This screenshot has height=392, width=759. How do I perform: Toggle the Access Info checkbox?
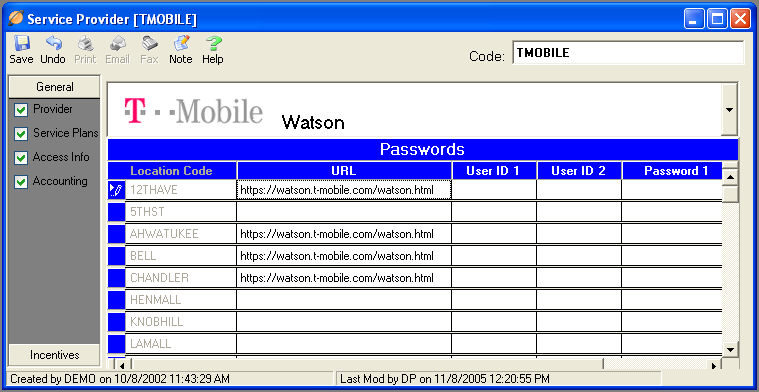coord(21,158)
